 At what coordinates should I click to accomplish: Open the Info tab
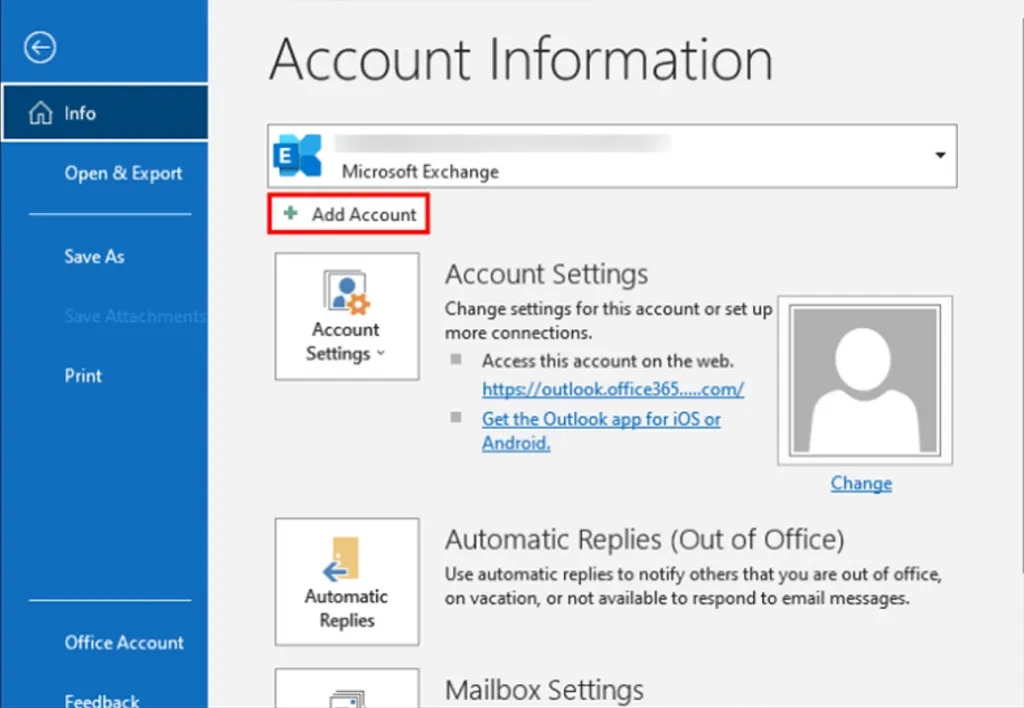[x=104, y=113]
